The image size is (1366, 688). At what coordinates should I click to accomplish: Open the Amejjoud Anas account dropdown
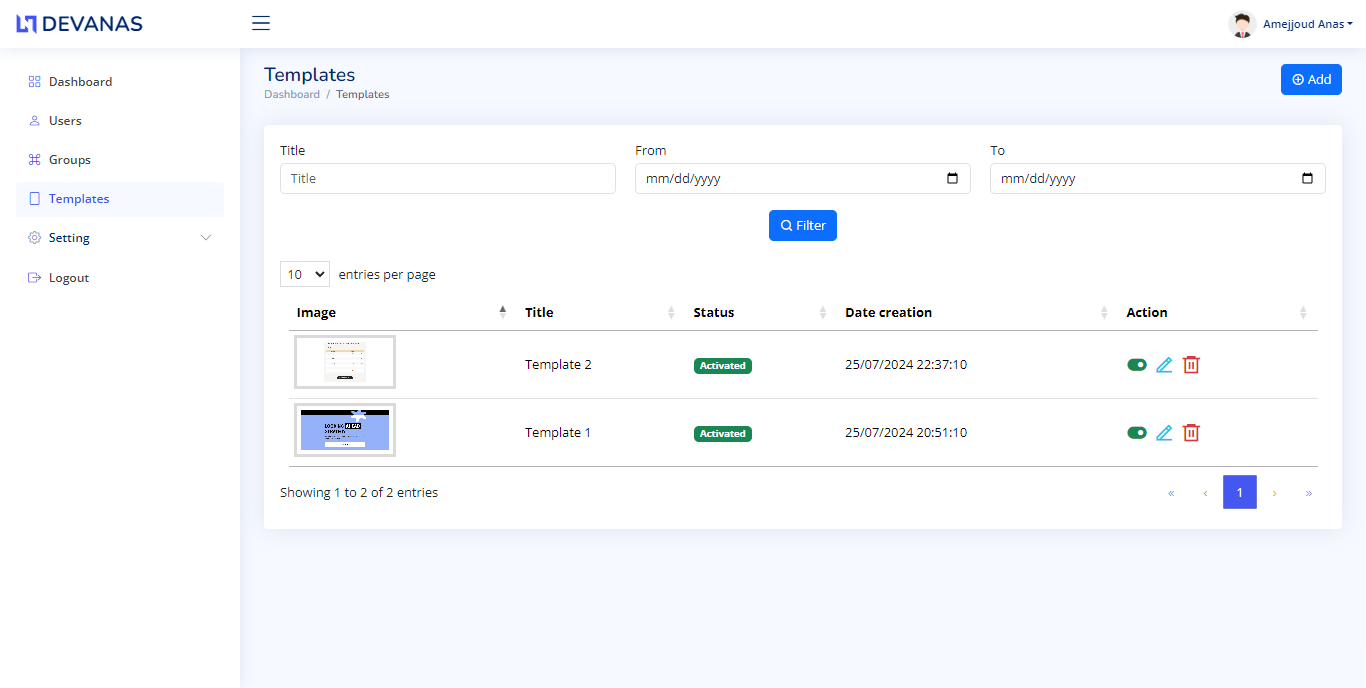(1306, 23)
